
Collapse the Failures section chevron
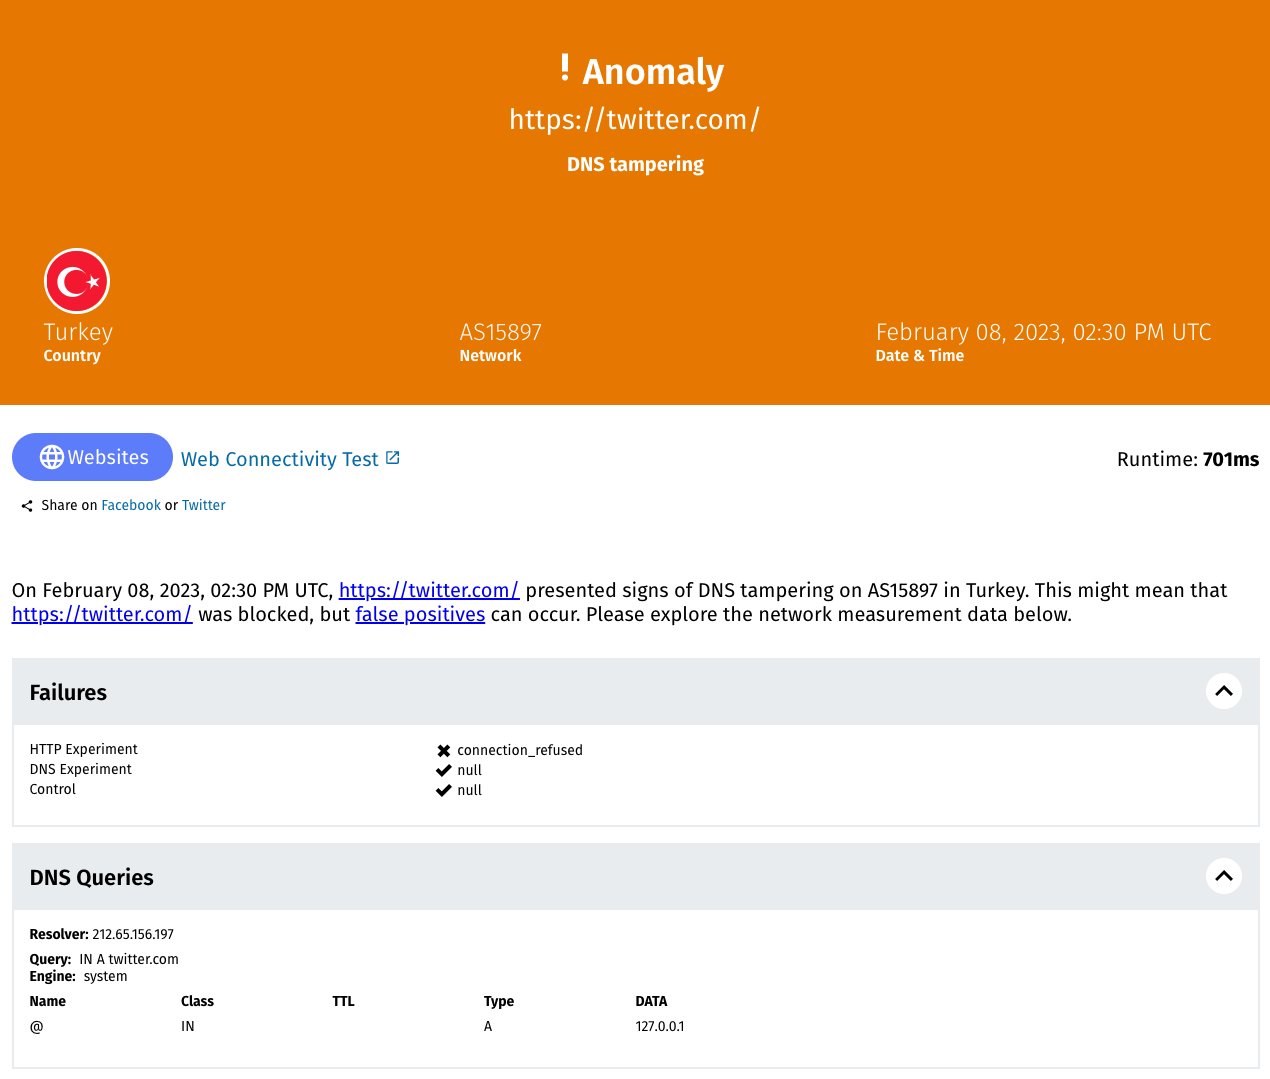tap(1223, 691)
